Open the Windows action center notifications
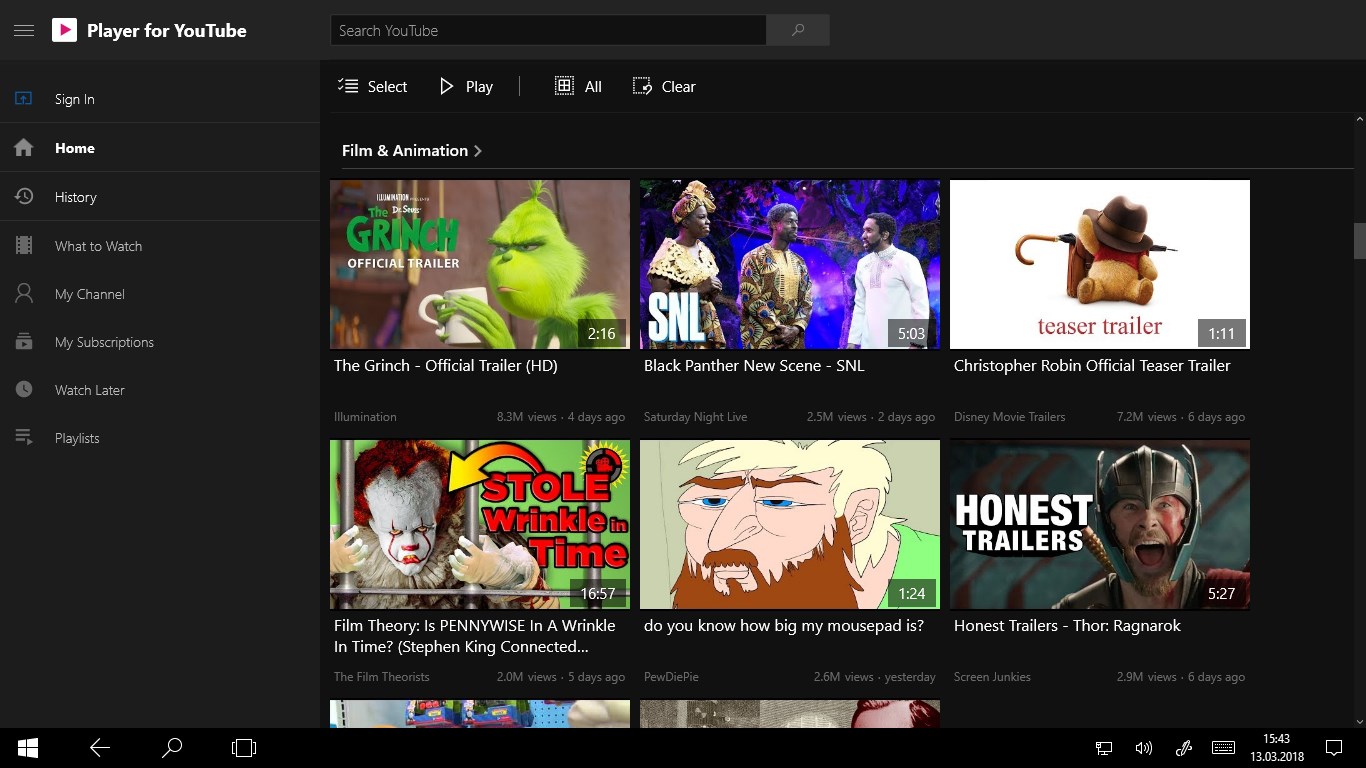1366x768 pixels. [1334, 748]
